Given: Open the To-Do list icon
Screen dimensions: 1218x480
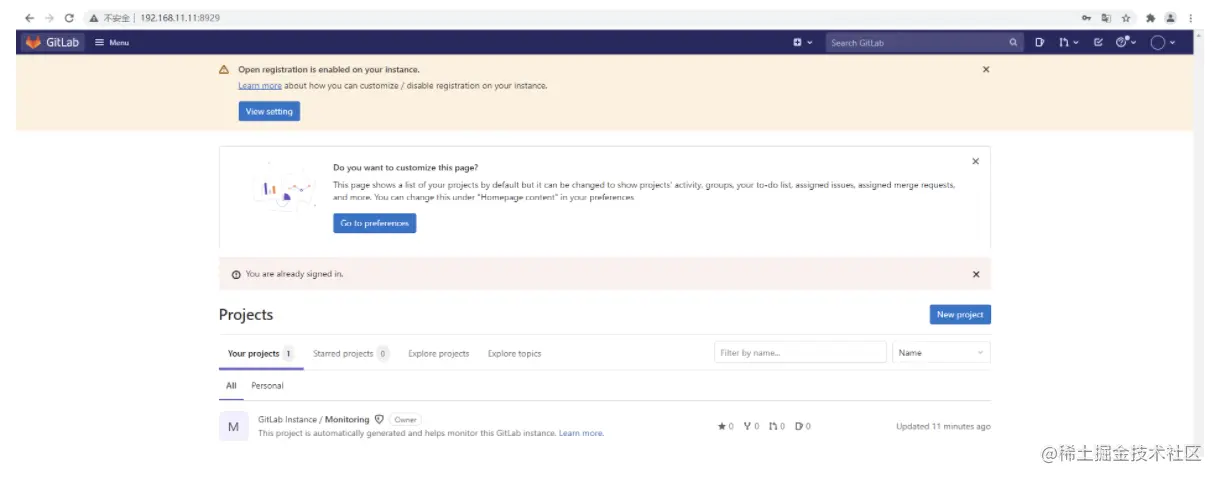Looking at the screenshot, I should point(1098,42).
